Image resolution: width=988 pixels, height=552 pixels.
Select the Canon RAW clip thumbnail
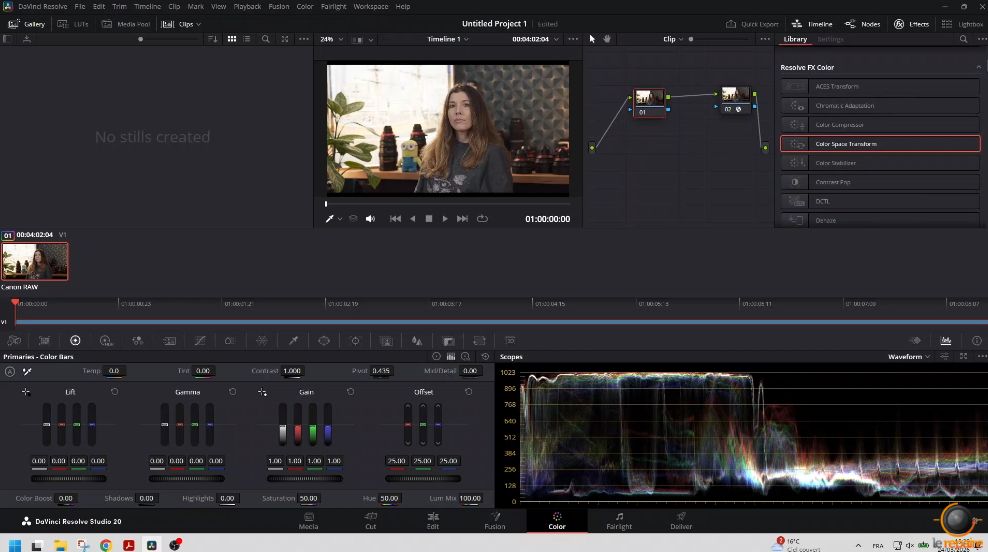coord(35,261)
